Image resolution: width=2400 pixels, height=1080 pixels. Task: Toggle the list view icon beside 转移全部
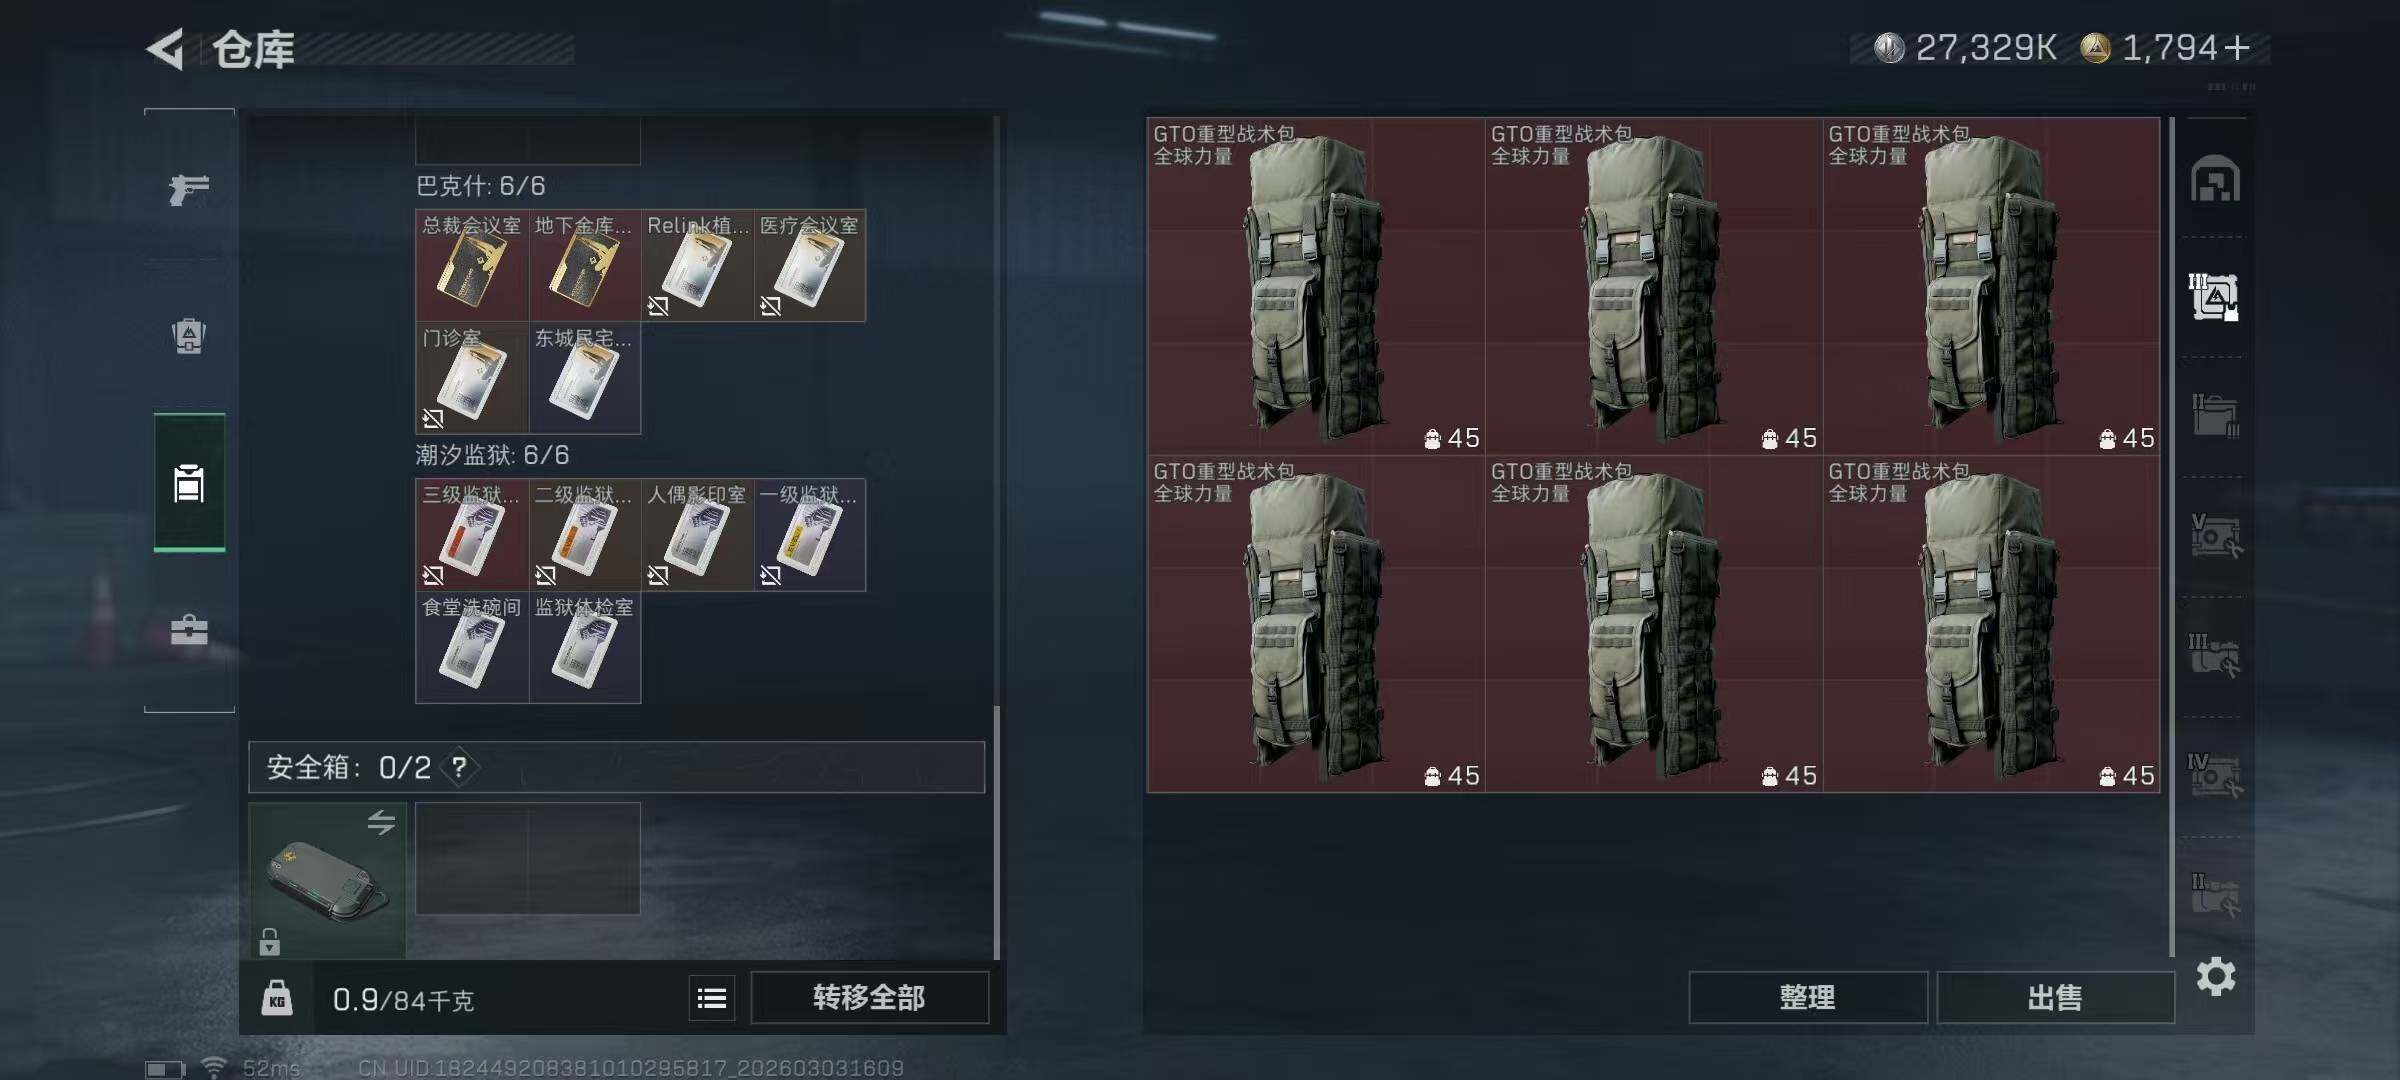[712, 998]
